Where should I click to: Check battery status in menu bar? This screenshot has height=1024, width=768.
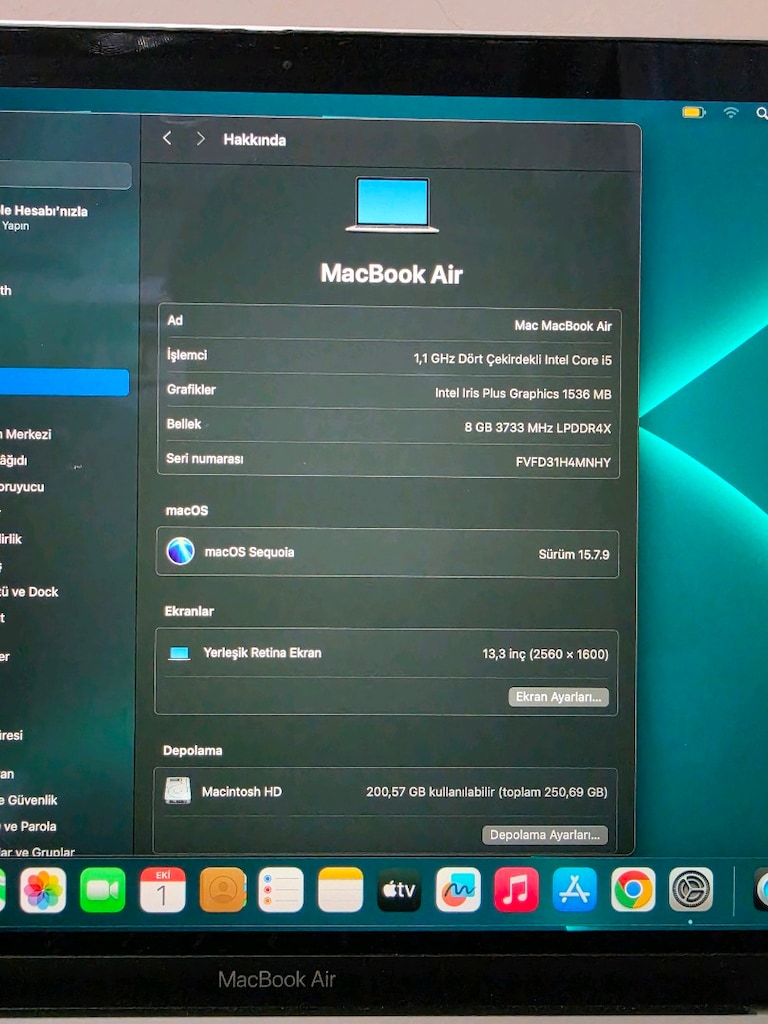[694, 112]
